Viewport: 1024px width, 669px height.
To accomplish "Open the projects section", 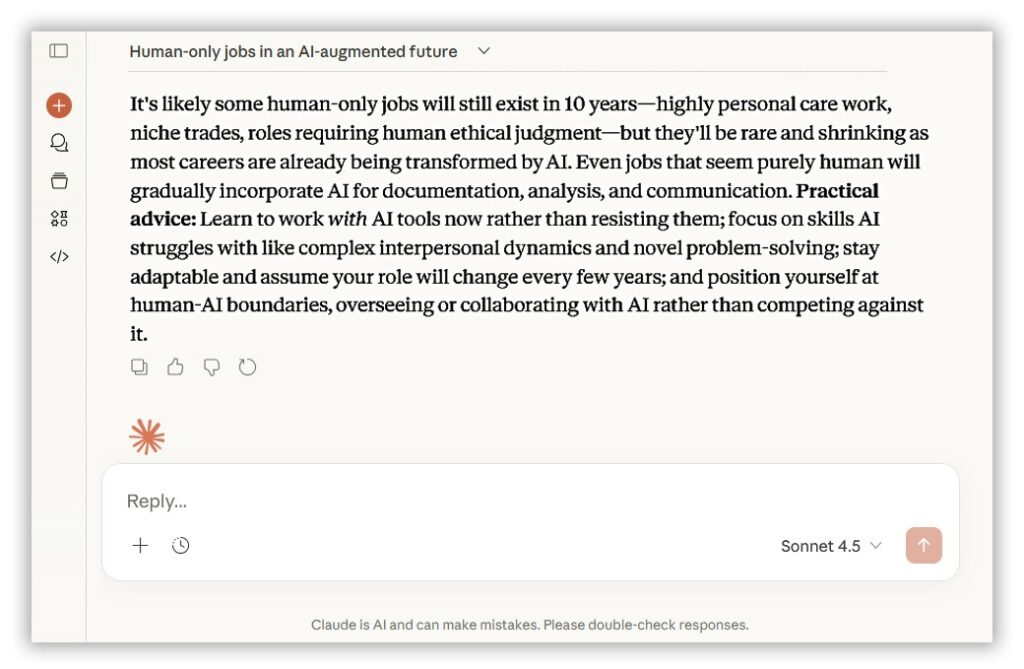I will tap(59, 181).
